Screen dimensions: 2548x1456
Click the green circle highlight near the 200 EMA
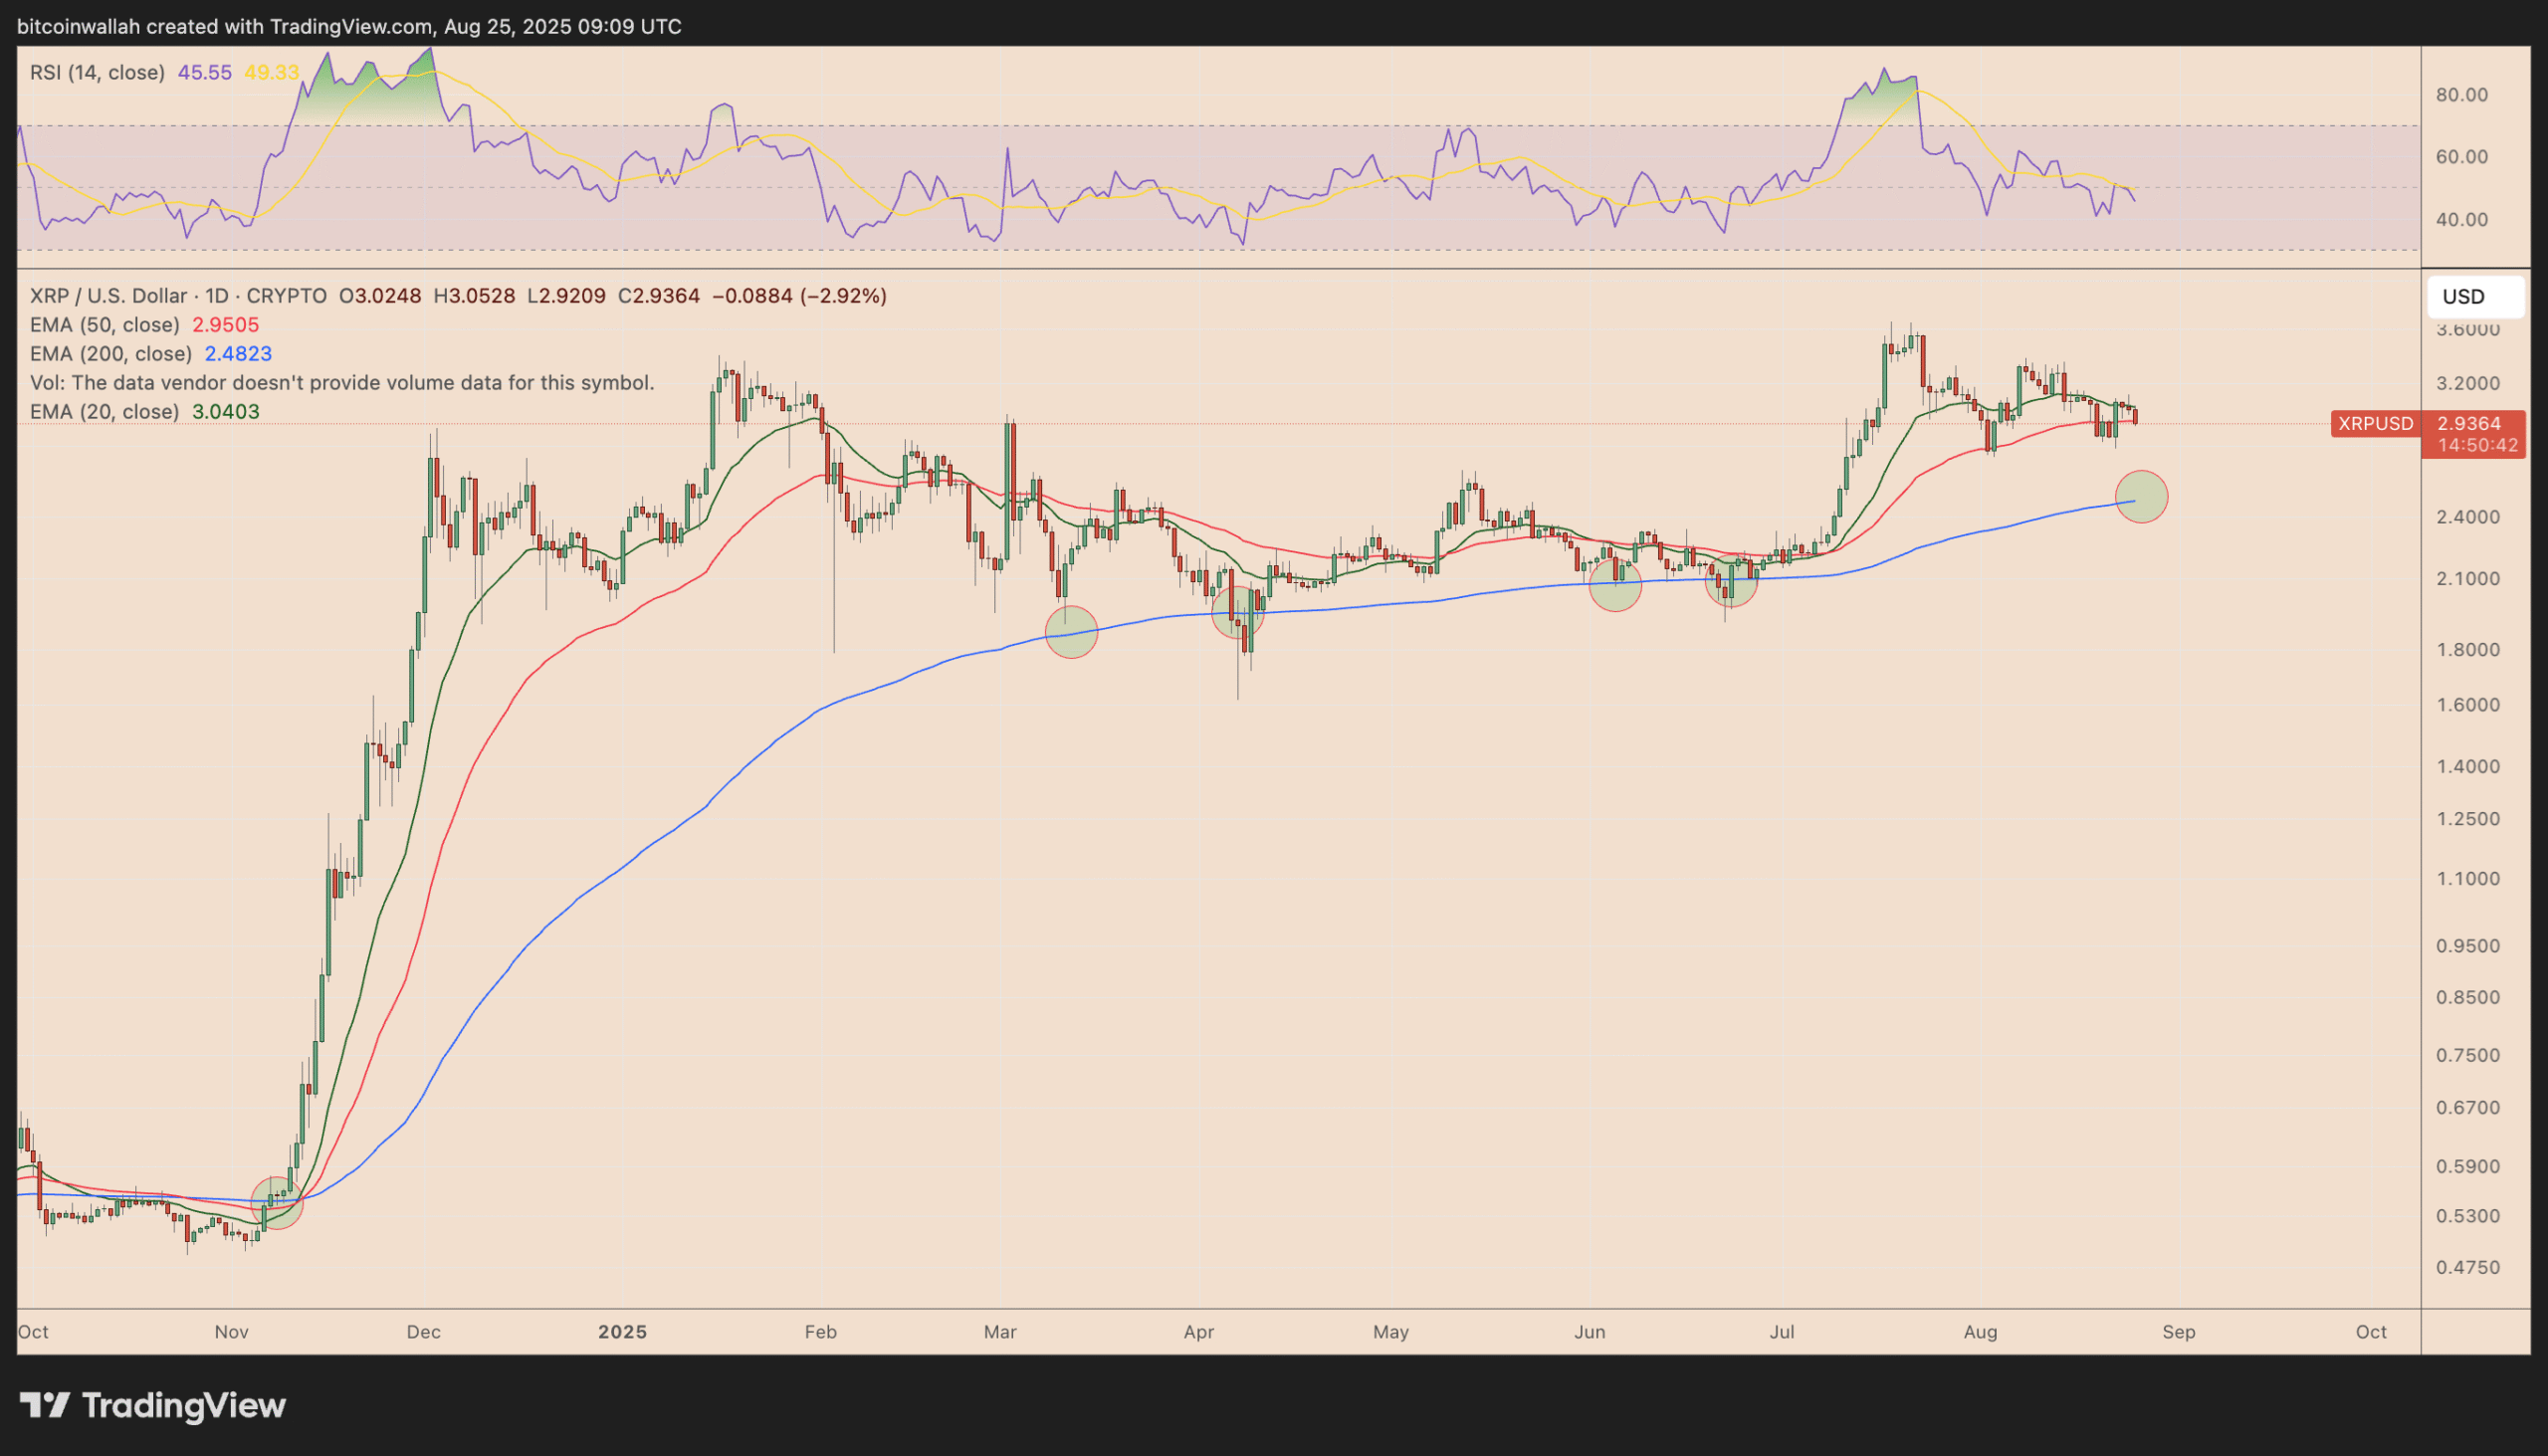point(2141,497)
